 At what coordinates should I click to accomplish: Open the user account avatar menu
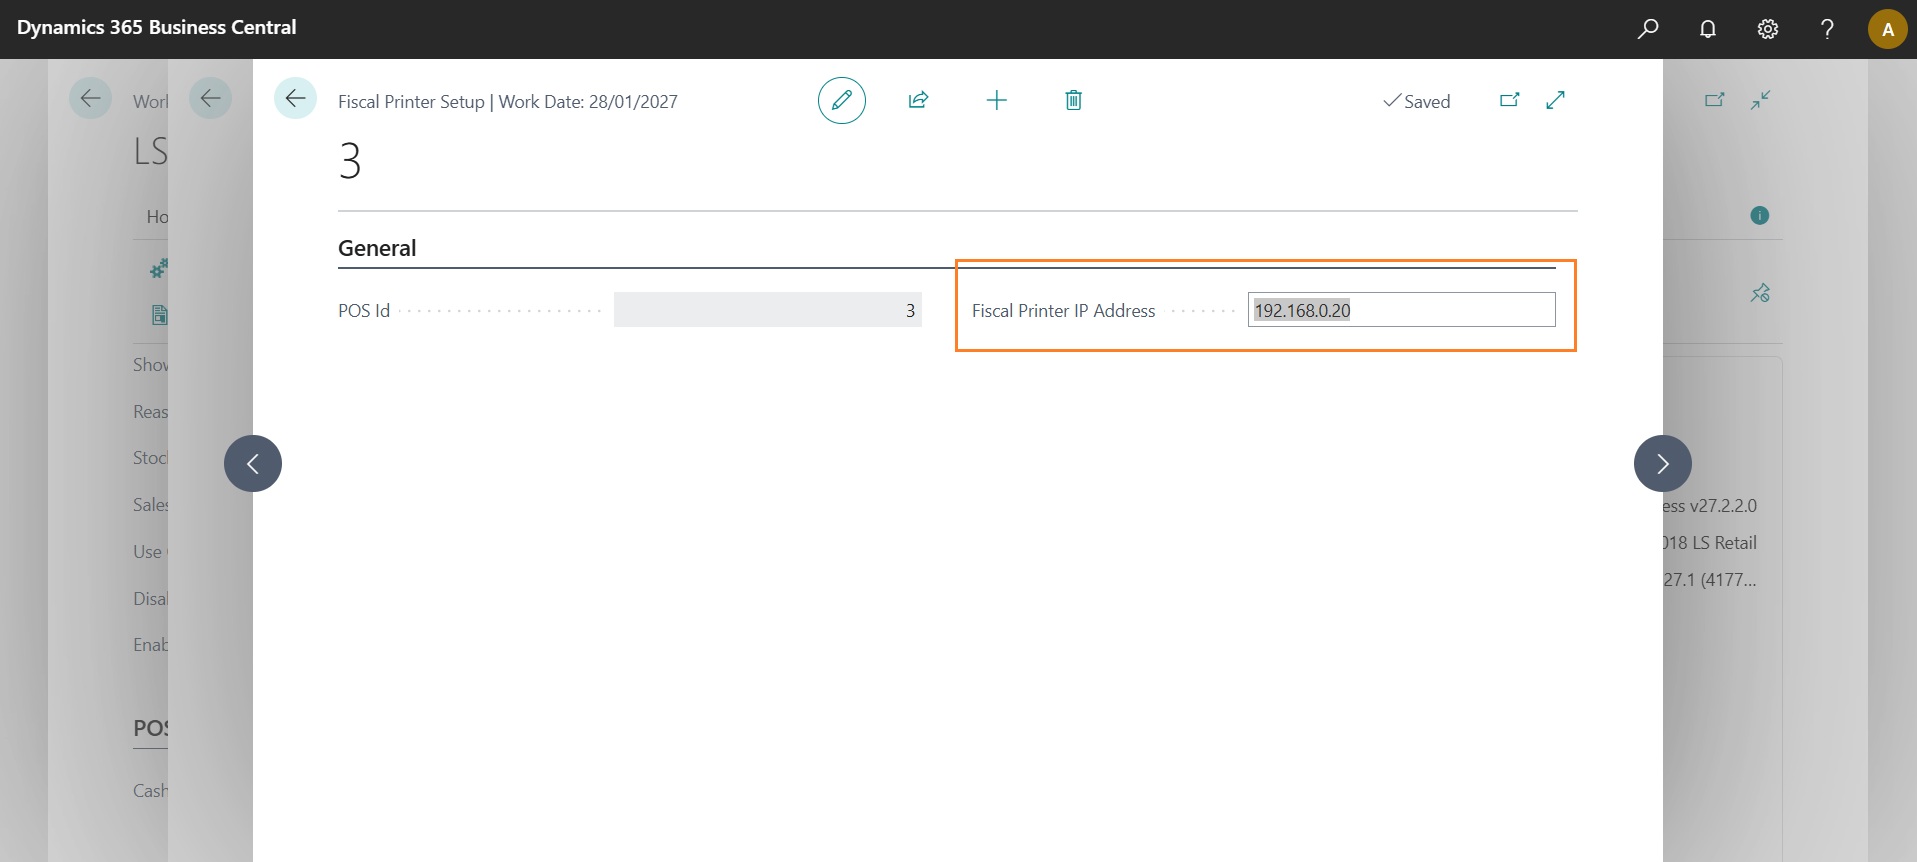(x=1887, y=29)
